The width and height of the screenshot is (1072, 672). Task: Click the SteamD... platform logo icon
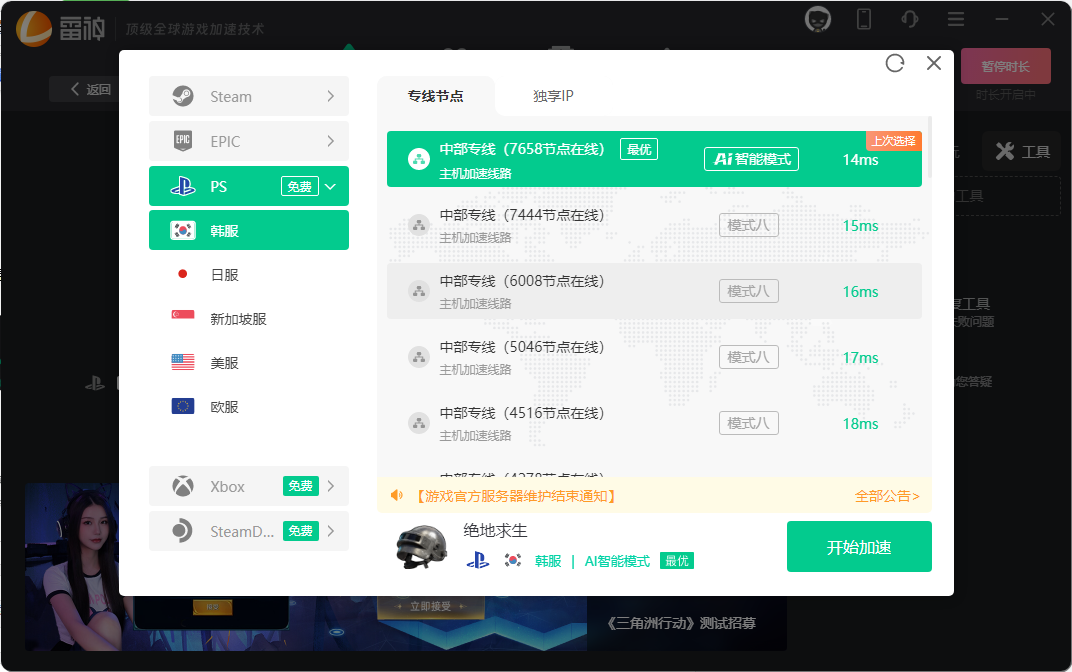point(183,531)
